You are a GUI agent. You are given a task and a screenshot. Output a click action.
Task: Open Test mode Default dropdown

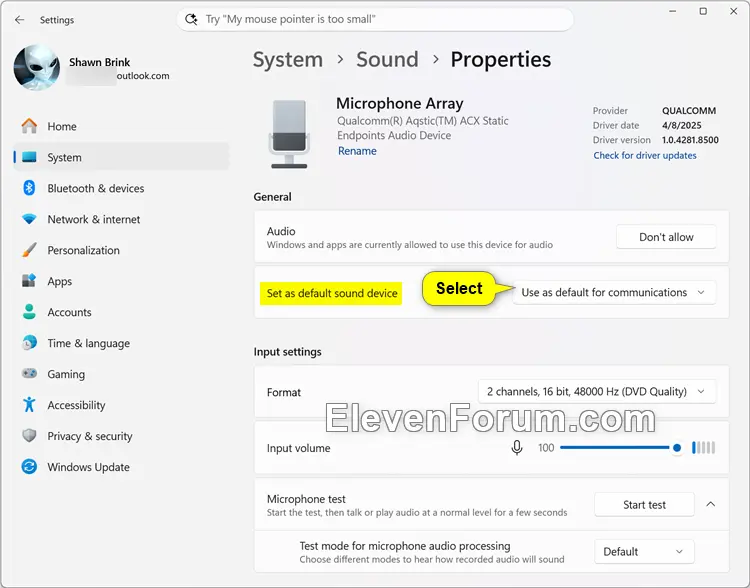(644, 552)
